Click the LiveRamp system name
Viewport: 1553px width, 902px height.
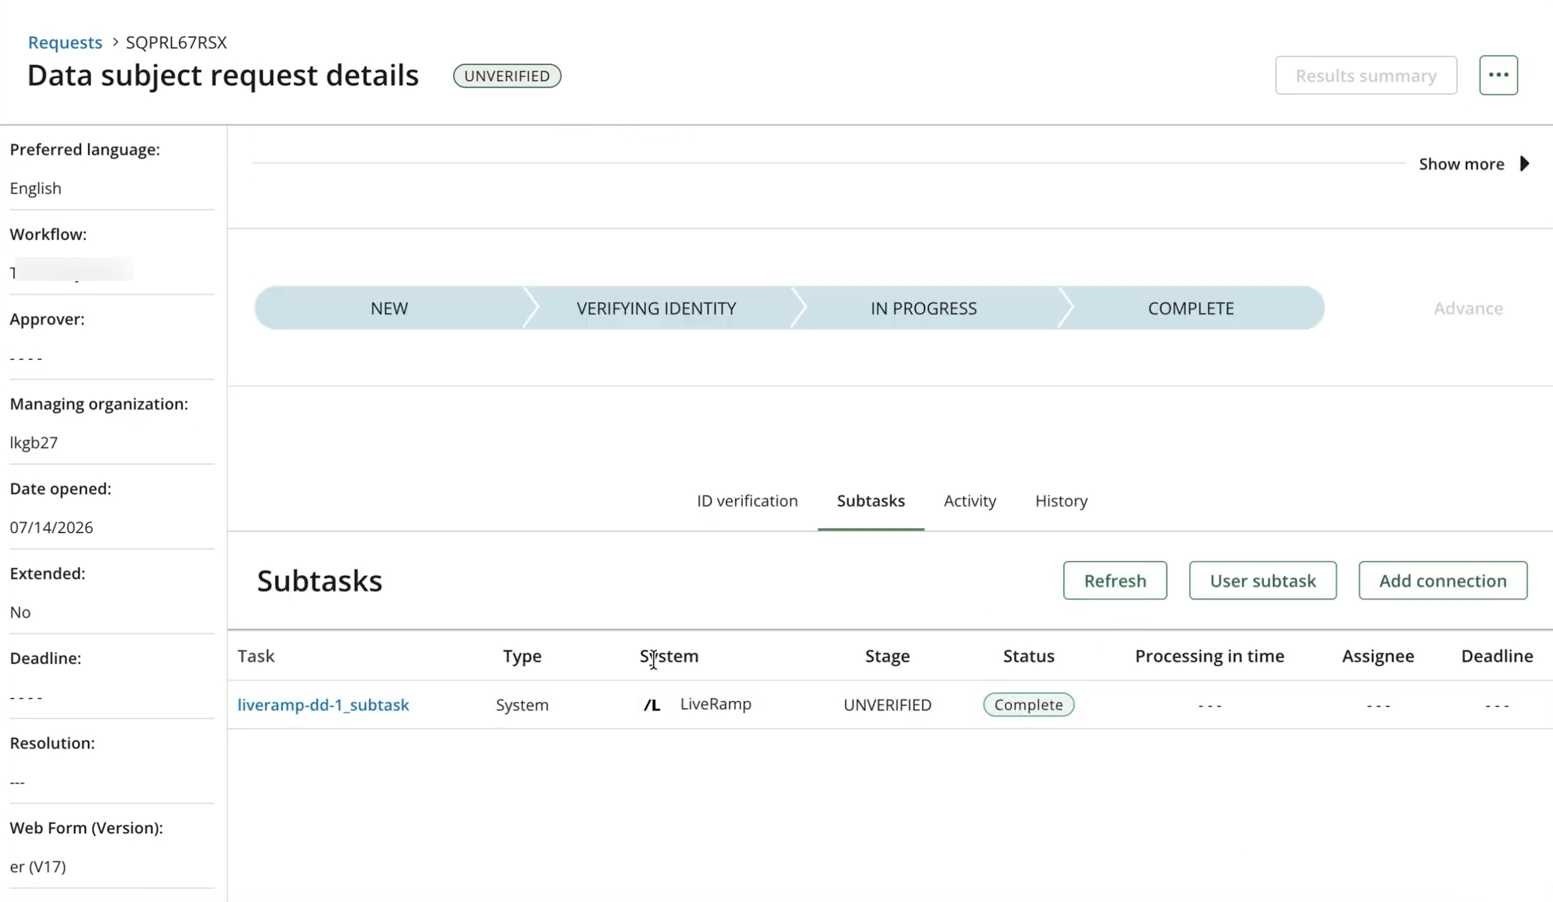(x=715, y=704)
